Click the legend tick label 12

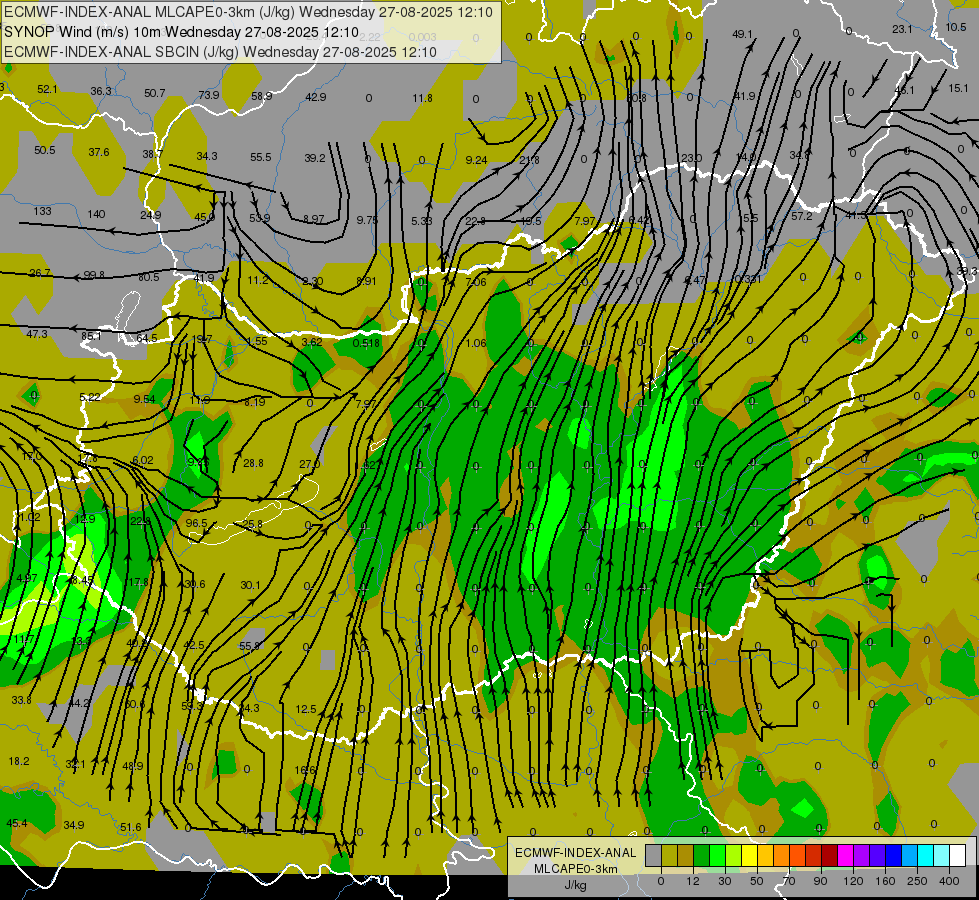pyautogui.click(x=693, y=881)
